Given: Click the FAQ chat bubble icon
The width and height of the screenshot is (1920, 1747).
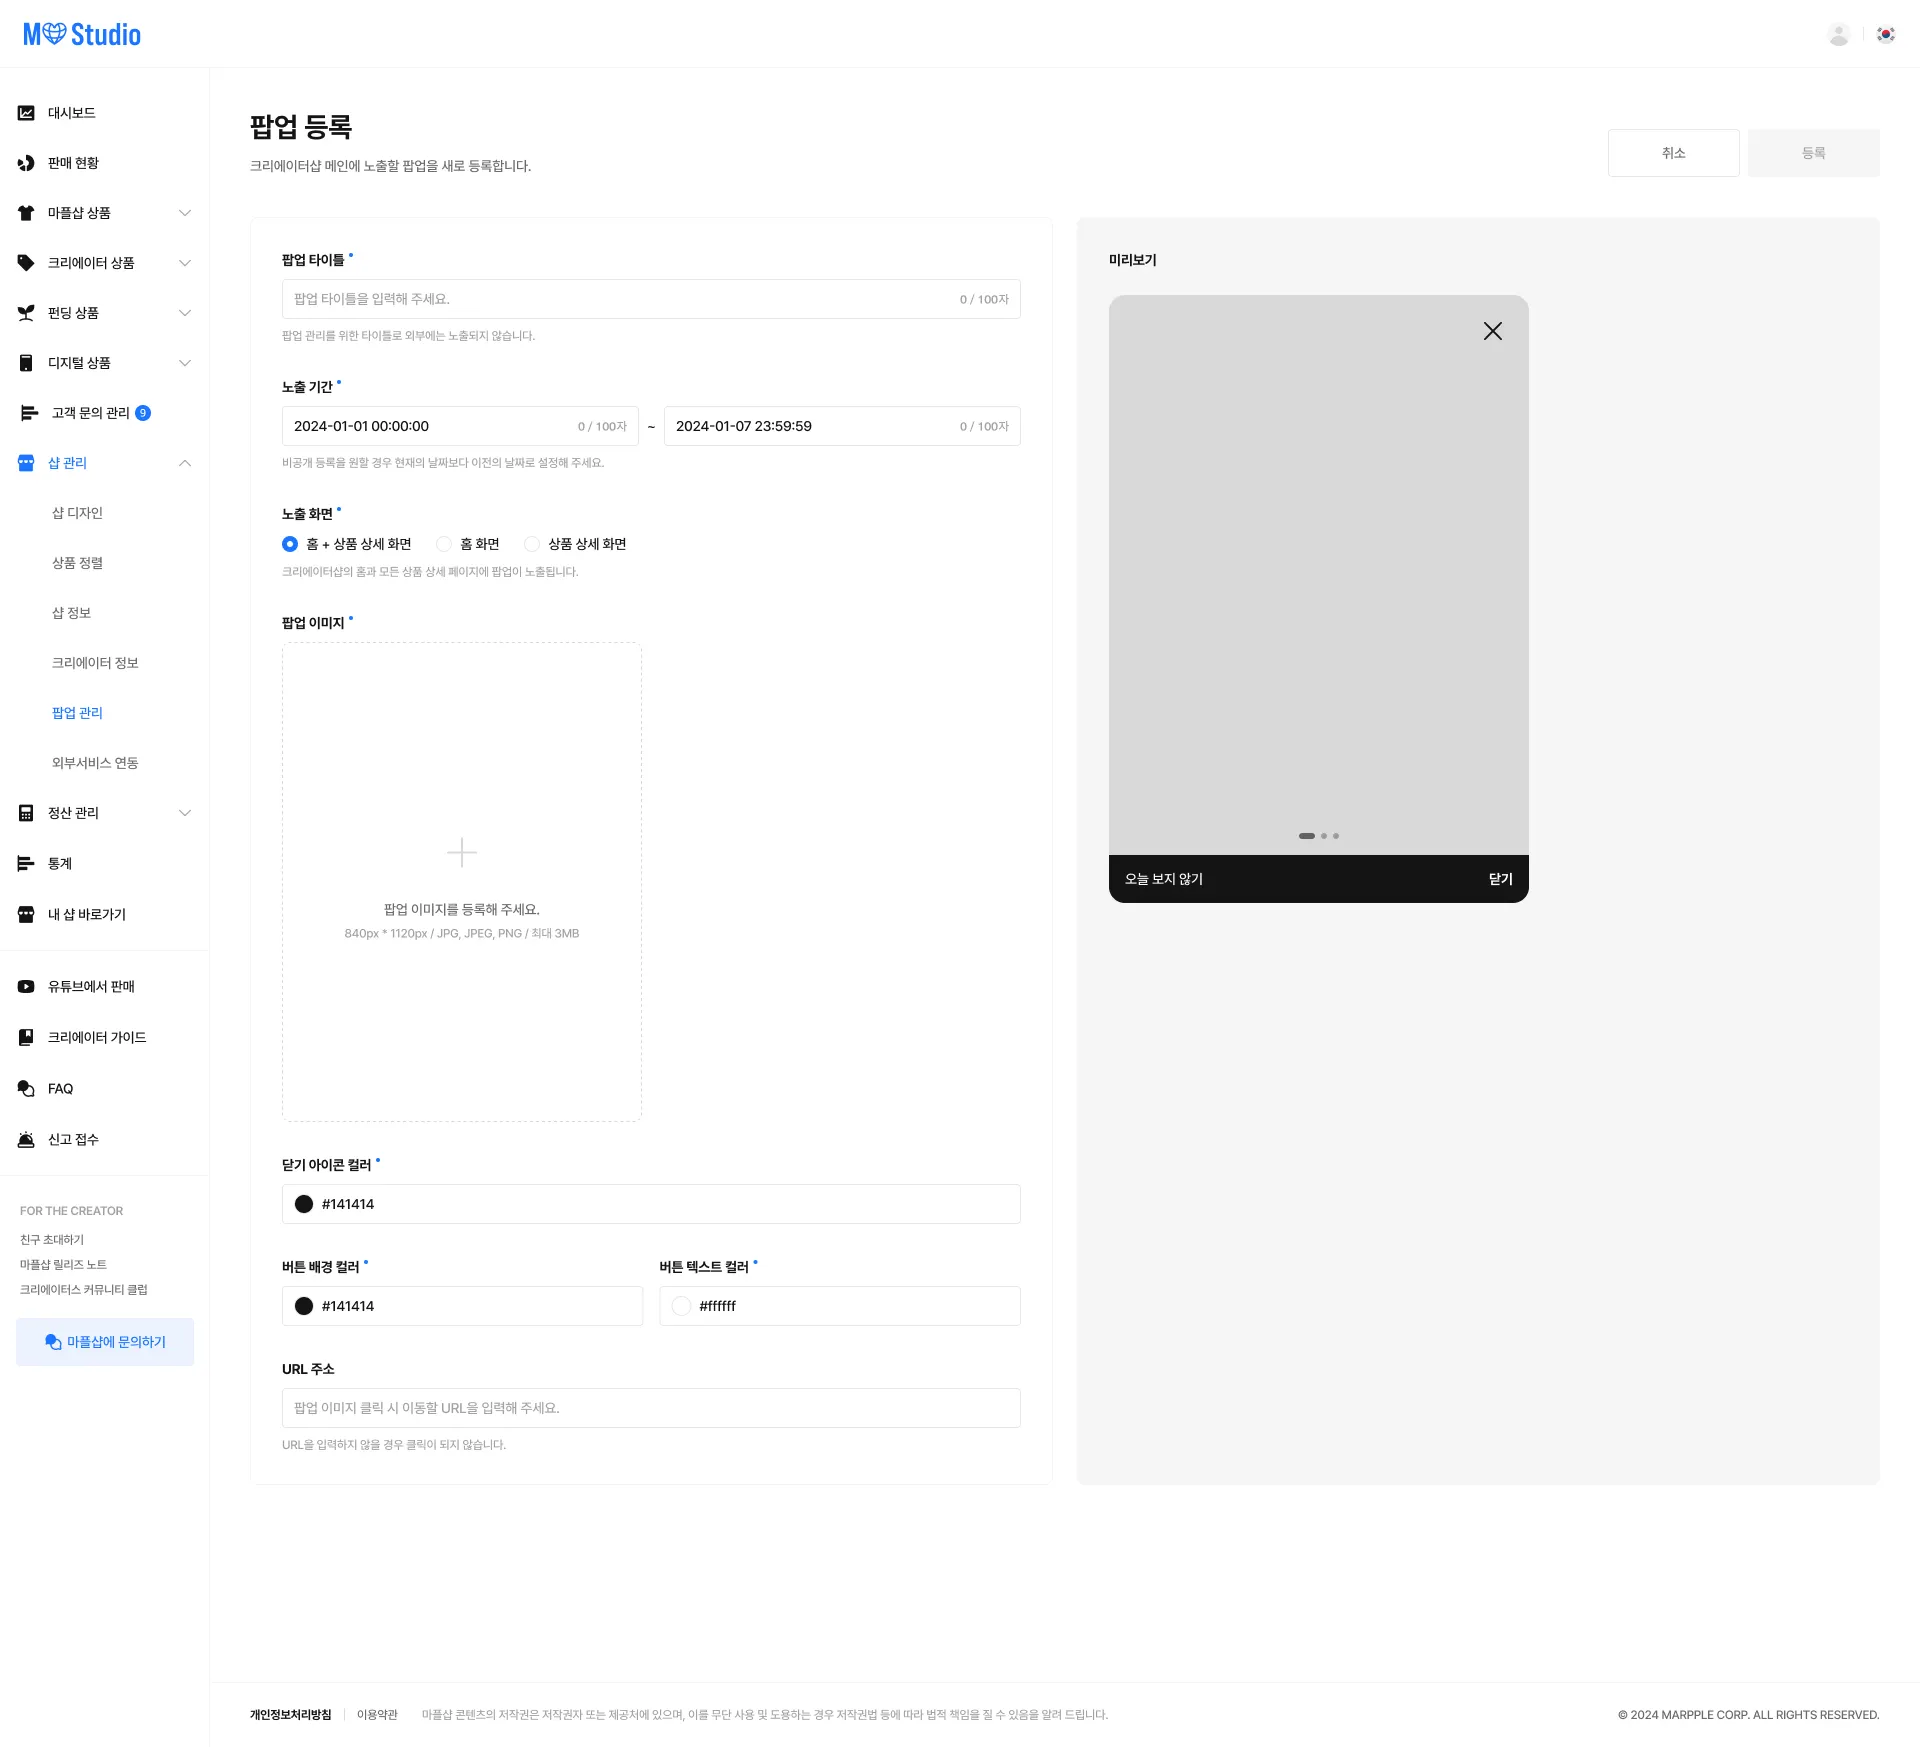Looking at the screenshot, I should (26, 1089).
